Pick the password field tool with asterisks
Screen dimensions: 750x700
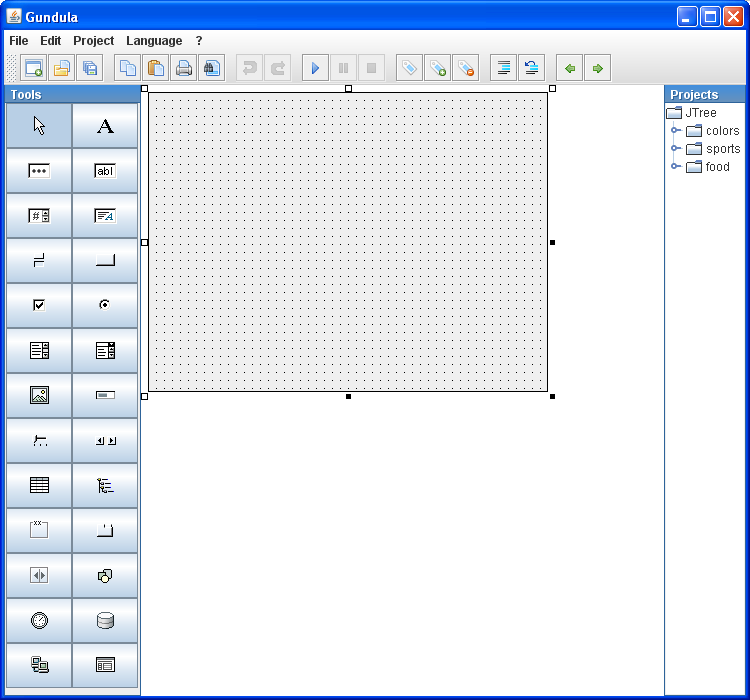[39, 171]
